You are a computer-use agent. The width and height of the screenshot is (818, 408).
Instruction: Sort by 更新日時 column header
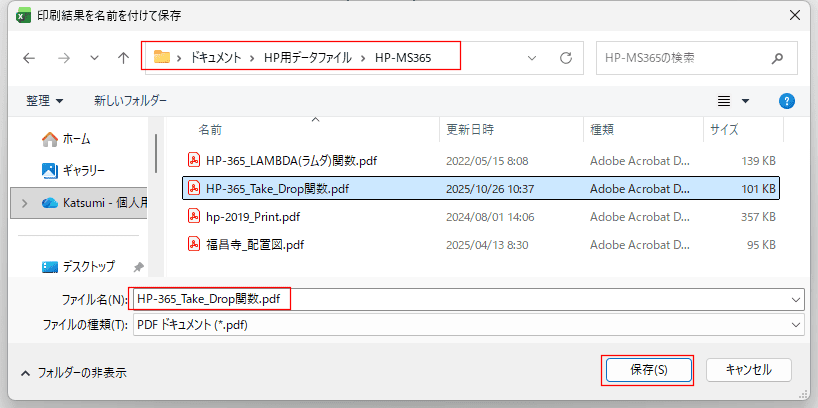[x=470, y=130]
